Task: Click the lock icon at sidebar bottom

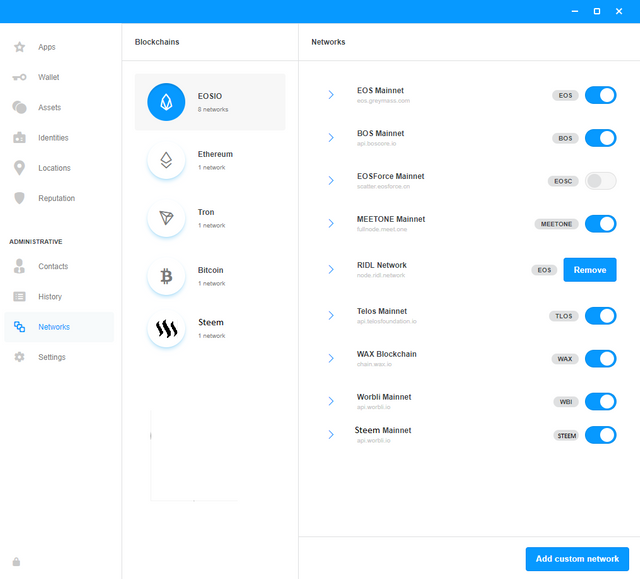Action: pos(16,562)
